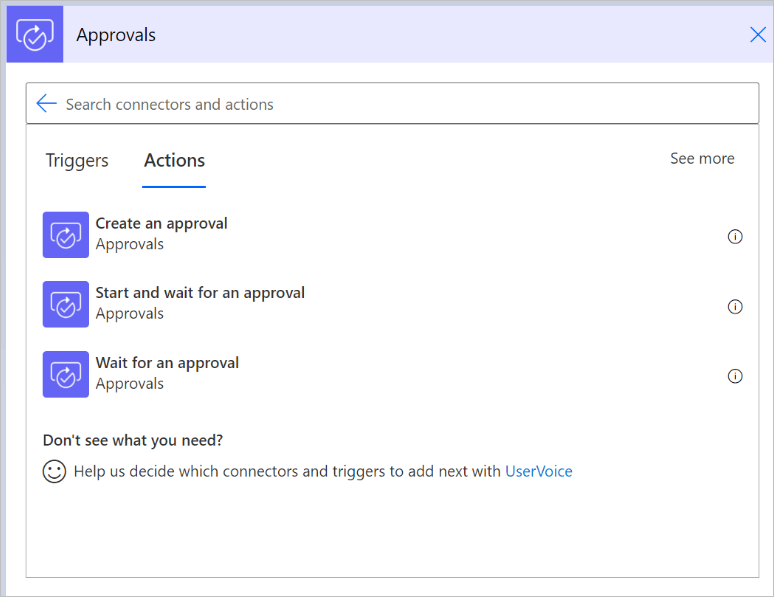Open info for Wait for an approval
Image resolution: width=774 pixels, height=597 pixels.
point(735,377)
